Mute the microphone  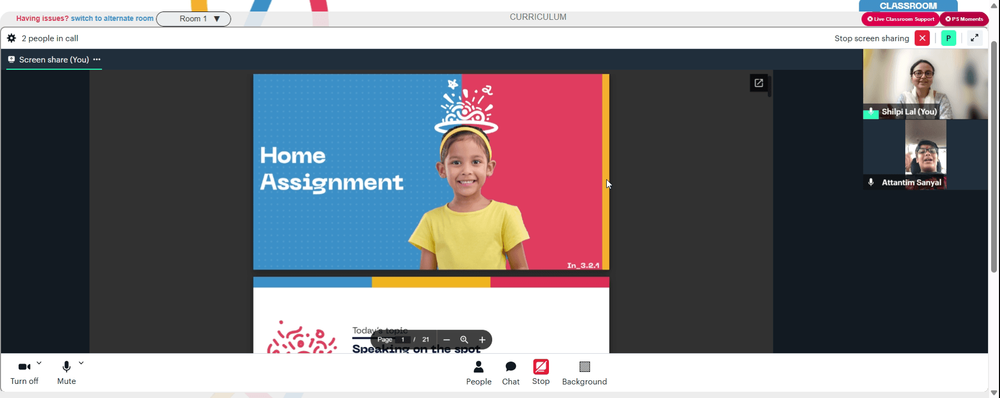[x=66, y=372]
